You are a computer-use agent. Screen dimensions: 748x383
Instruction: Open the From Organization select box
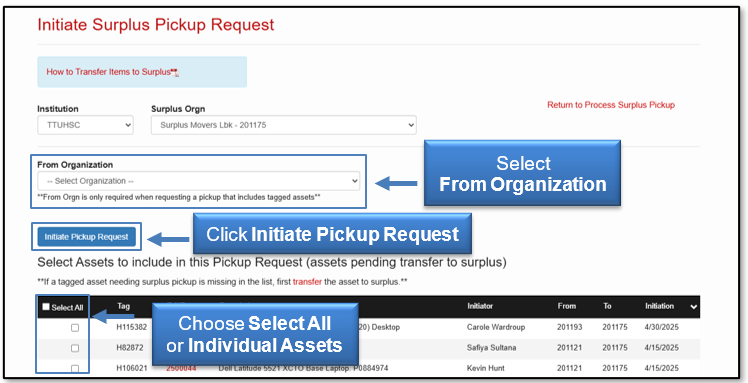pos(198,181)
